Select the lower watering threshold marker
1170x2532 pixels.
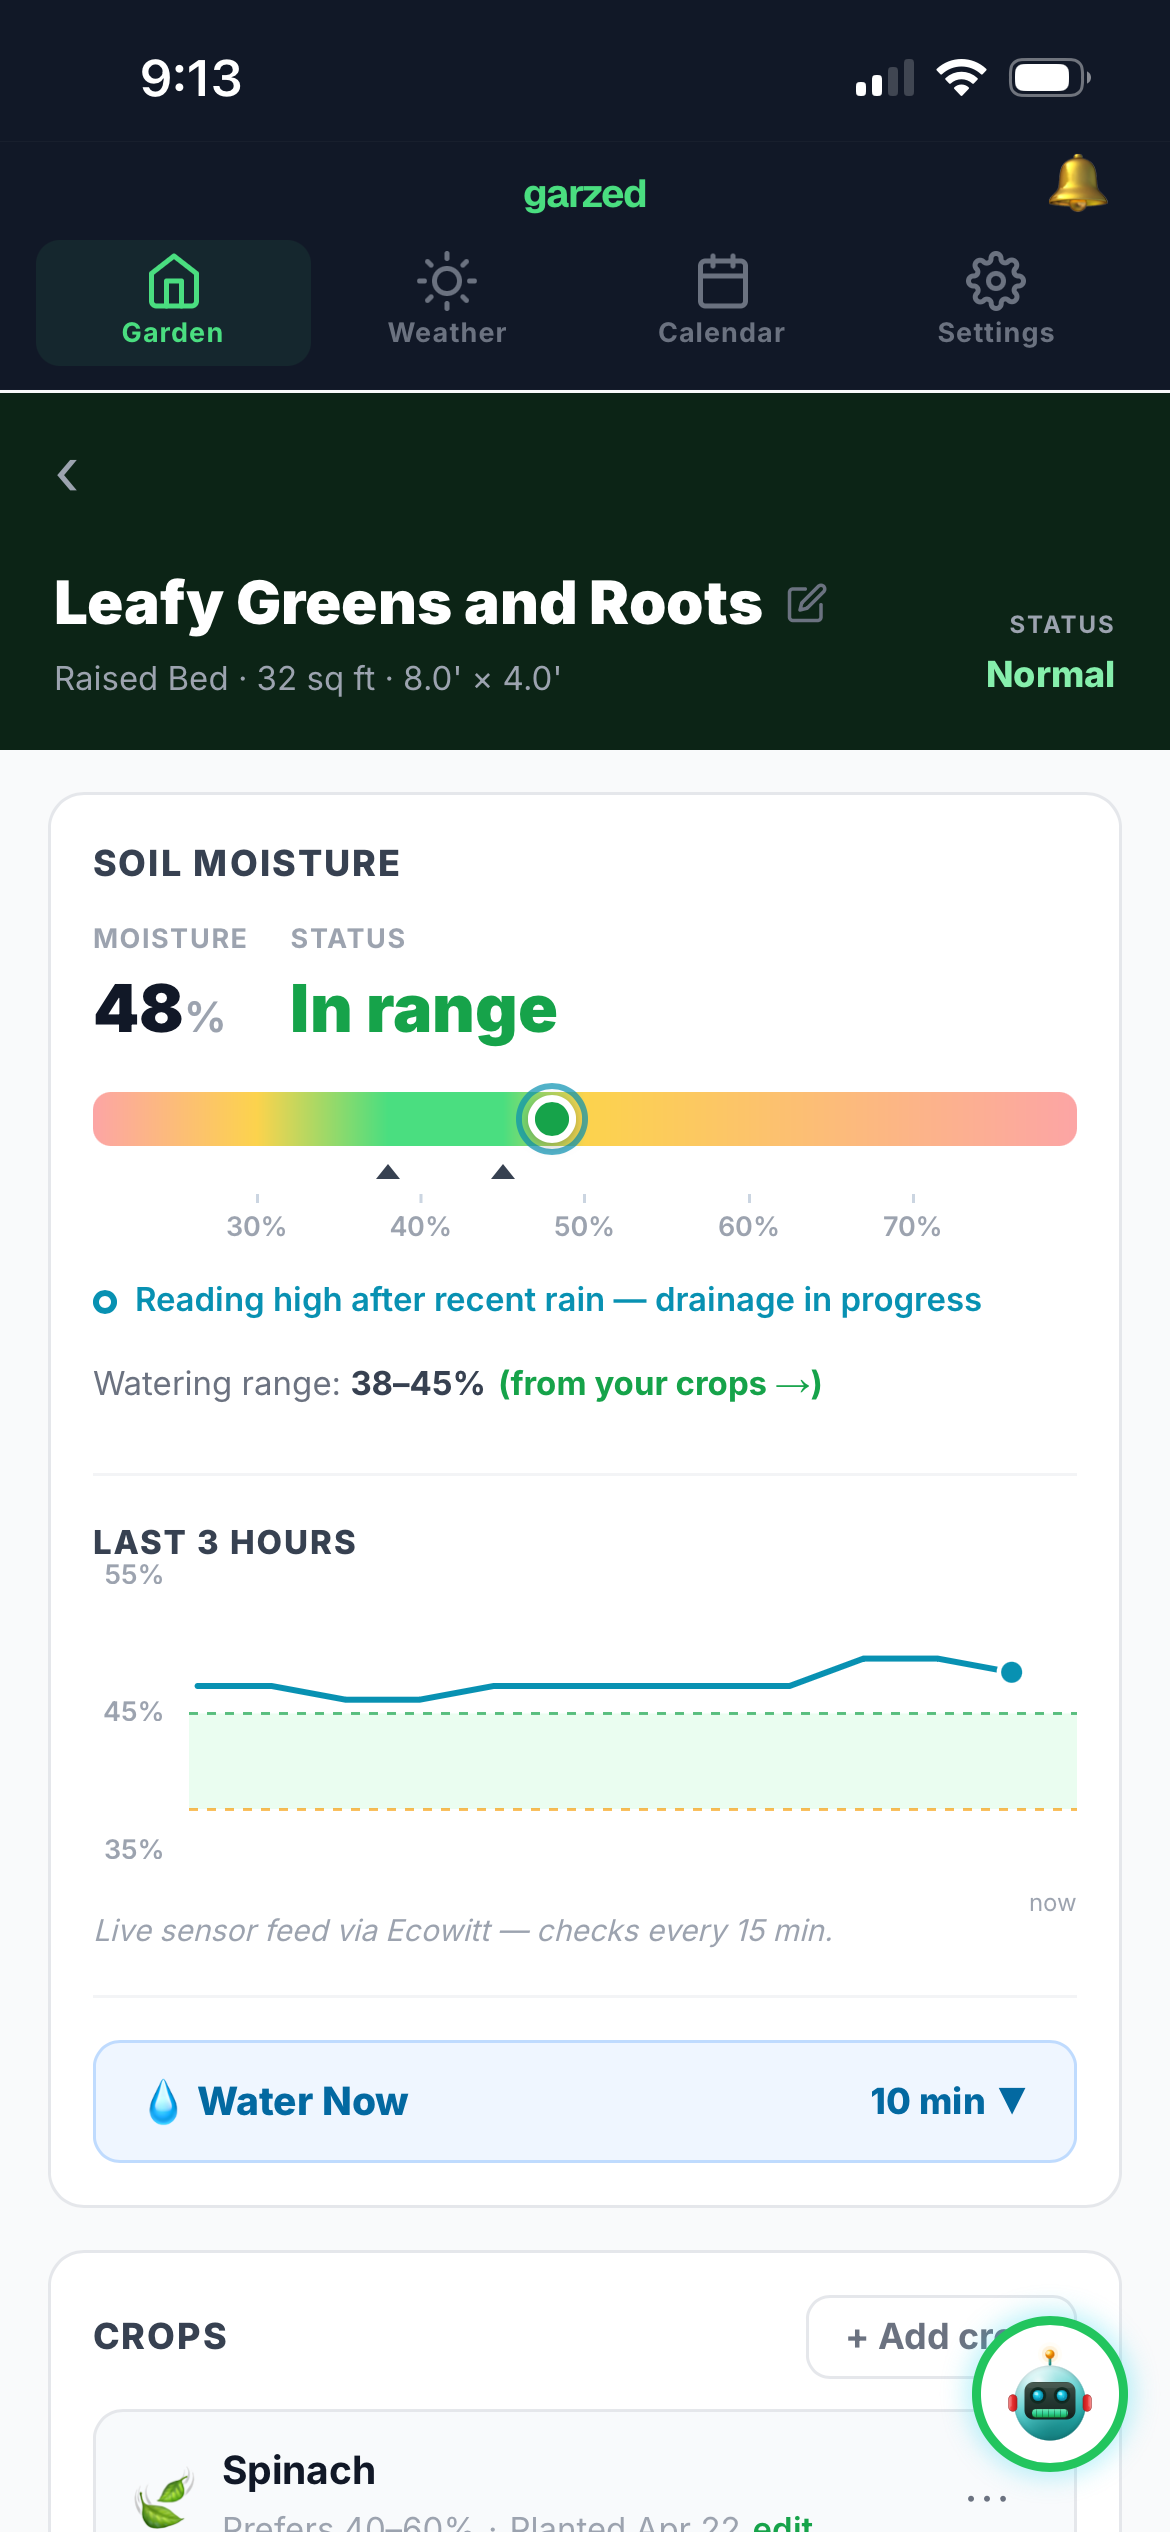click(388, 1172)
